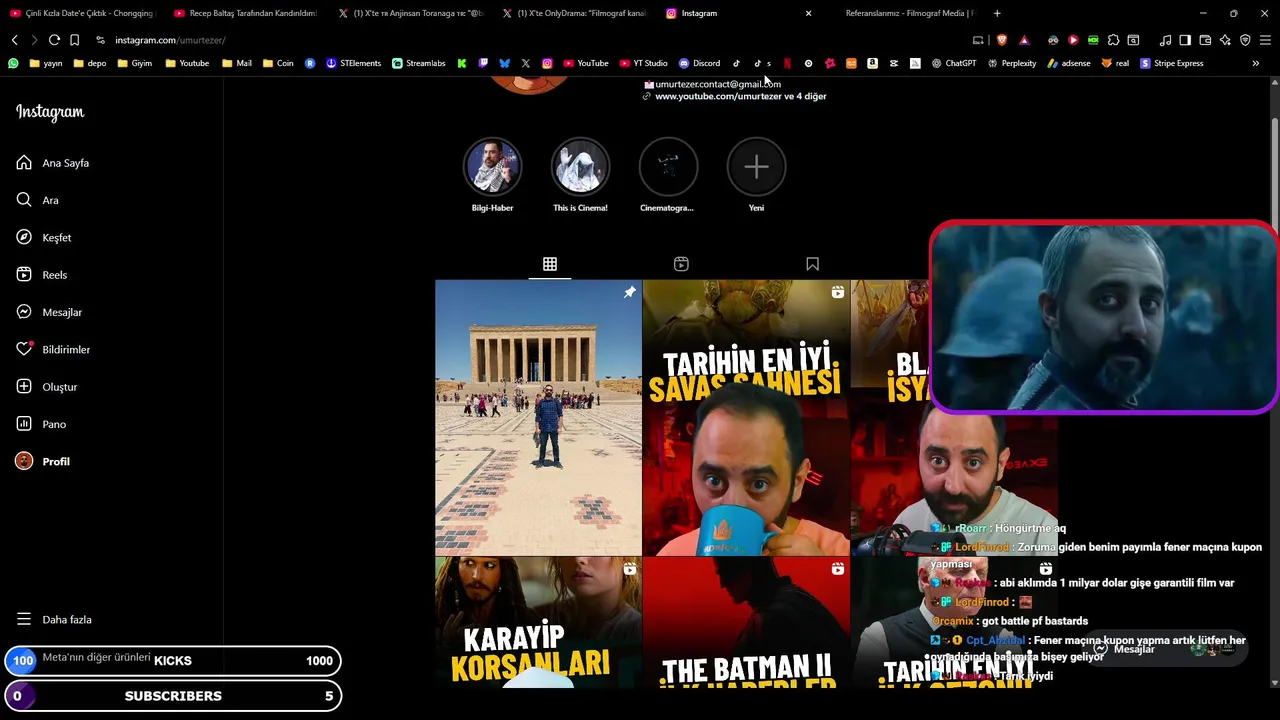Open the Coin bookmarks folder

click(x=278, y=63)
